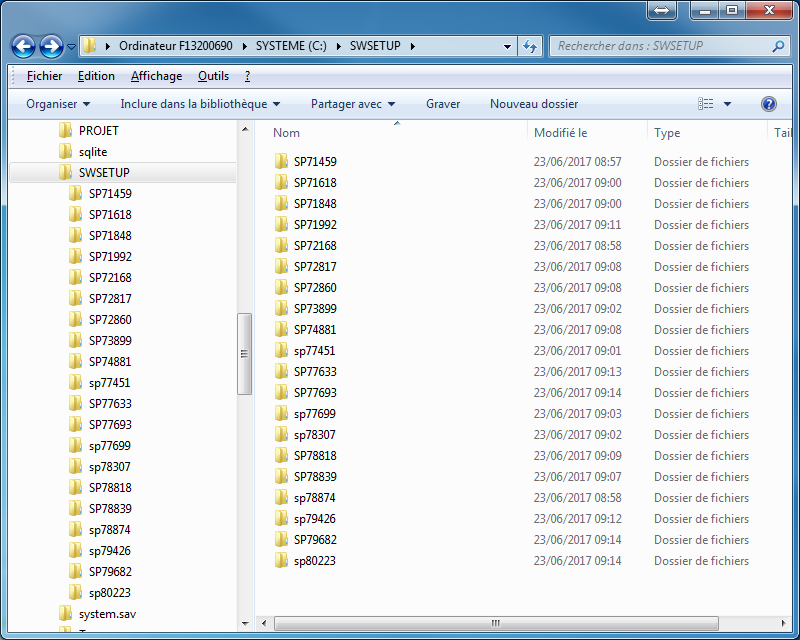Click SYSTEME (C:) in the address bar
This screenshot has height=640, width=800.
click(x=291, y=46)
